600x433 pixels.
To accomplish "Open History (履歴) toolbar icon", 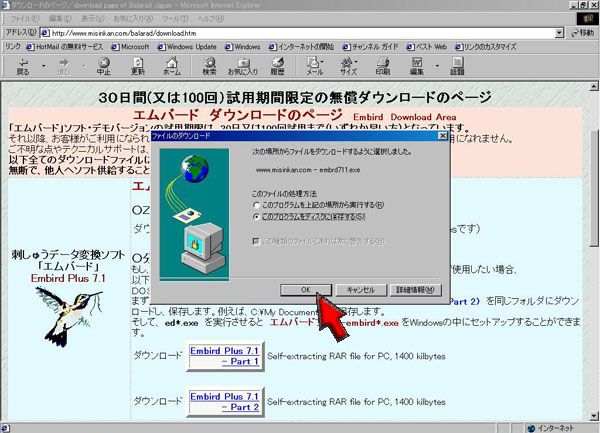I will [x=277, y=66].
